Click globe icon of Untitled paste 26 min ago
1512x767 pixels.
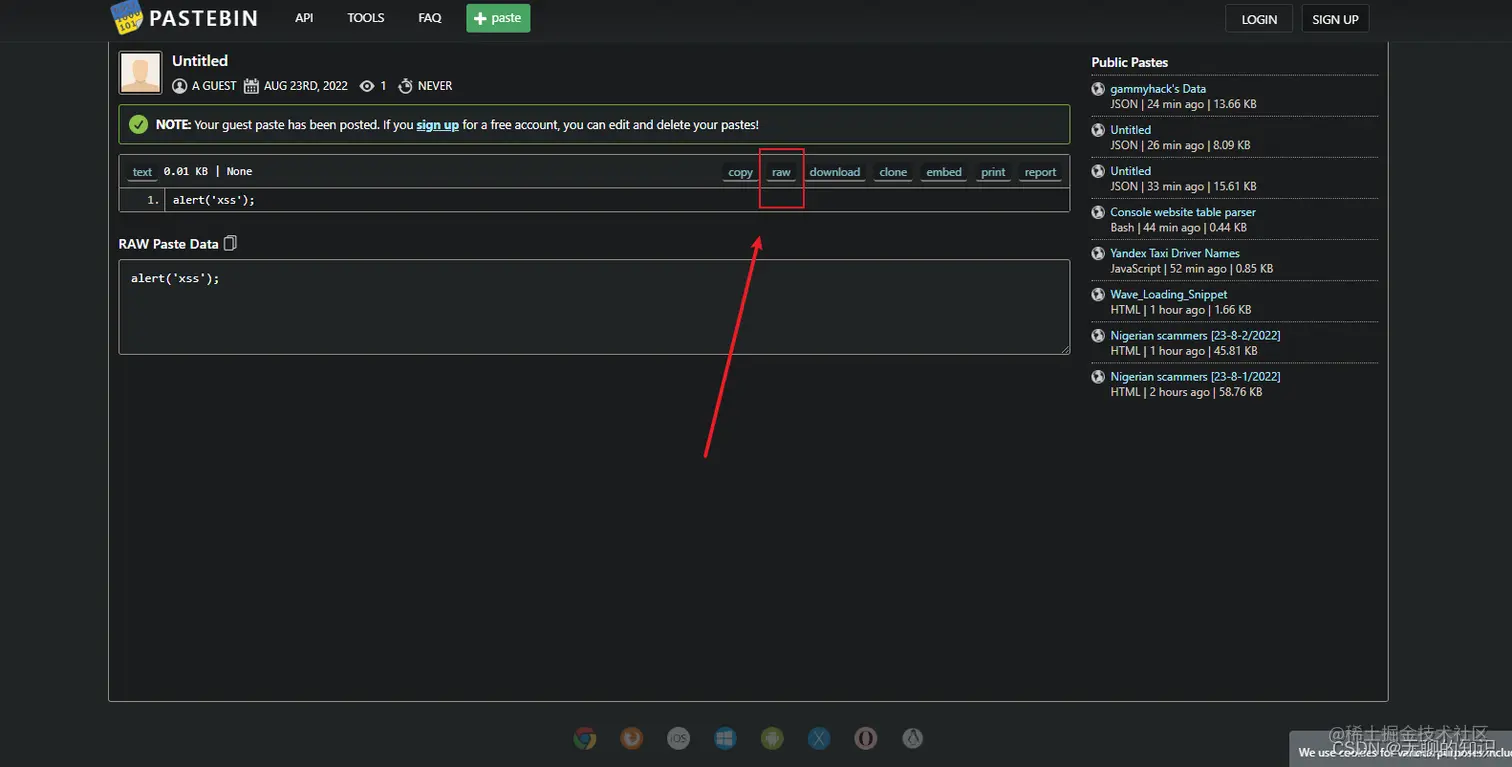1099,130
